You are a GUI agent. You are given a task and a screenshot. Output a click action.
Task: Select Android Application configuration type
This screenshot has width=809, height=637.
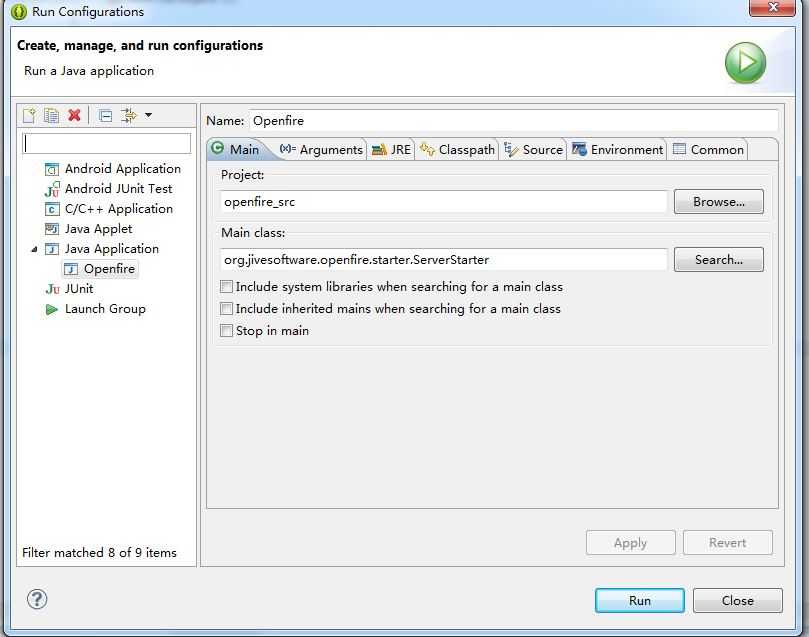[123, 169]
